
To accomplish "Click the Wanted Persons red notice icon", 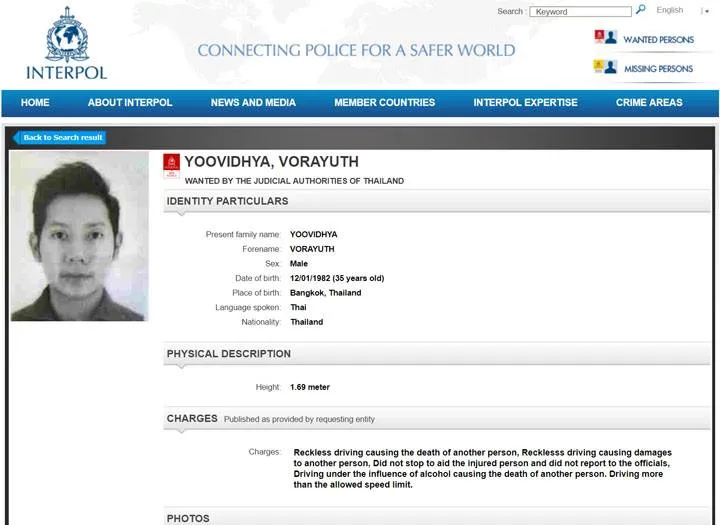I will pyautogui.click(x=605, y=38).
